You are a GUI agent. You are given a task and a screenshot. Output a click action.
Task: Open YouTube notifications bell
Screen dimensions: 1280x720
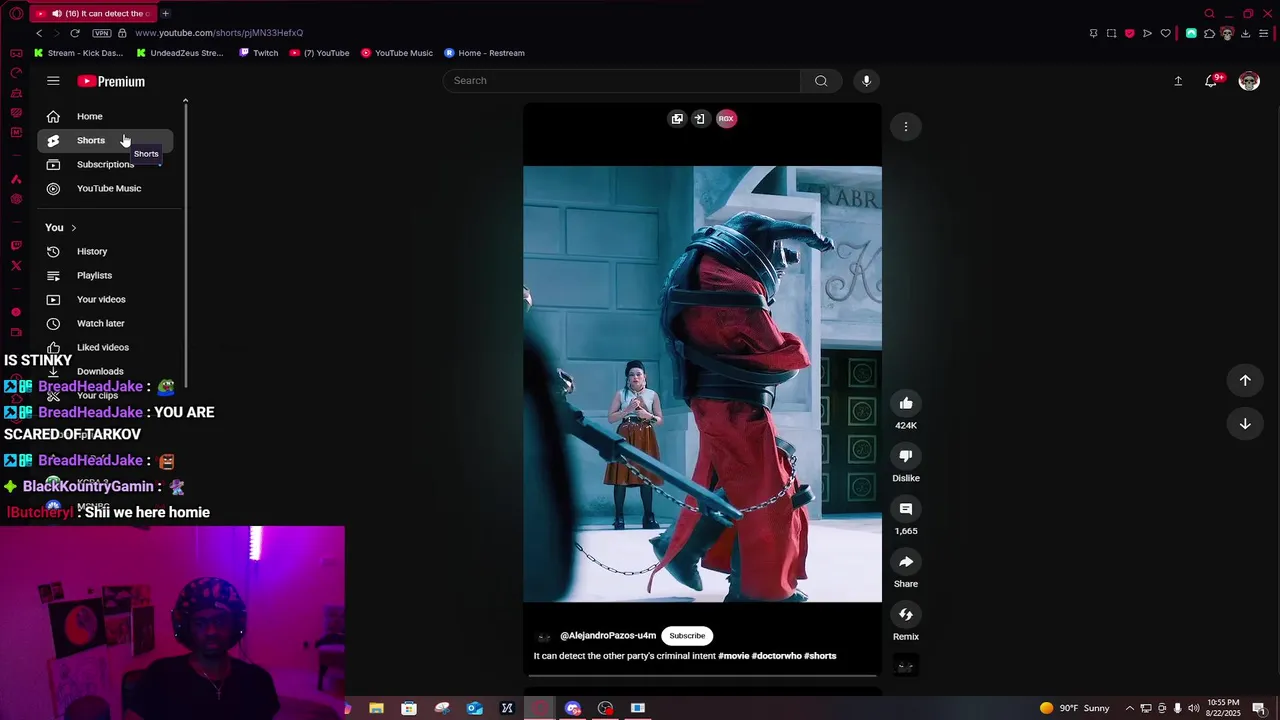[x=1211, y=81]
